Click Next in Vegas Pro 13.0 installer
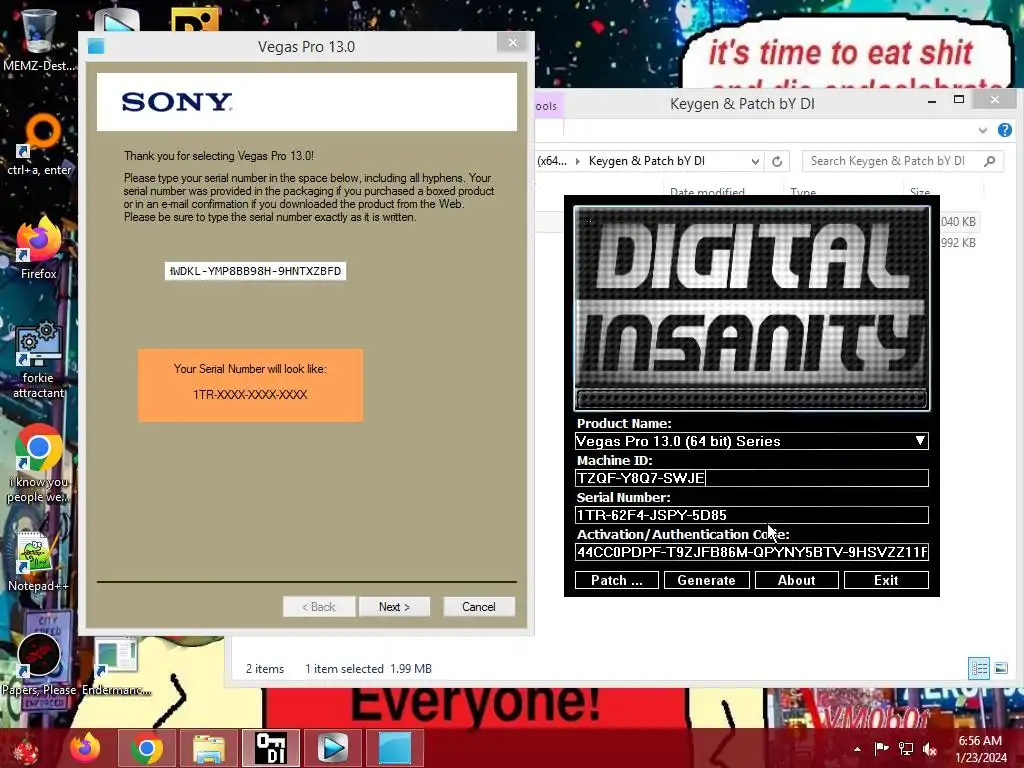 pyautogui.click(x=394, y=607)
